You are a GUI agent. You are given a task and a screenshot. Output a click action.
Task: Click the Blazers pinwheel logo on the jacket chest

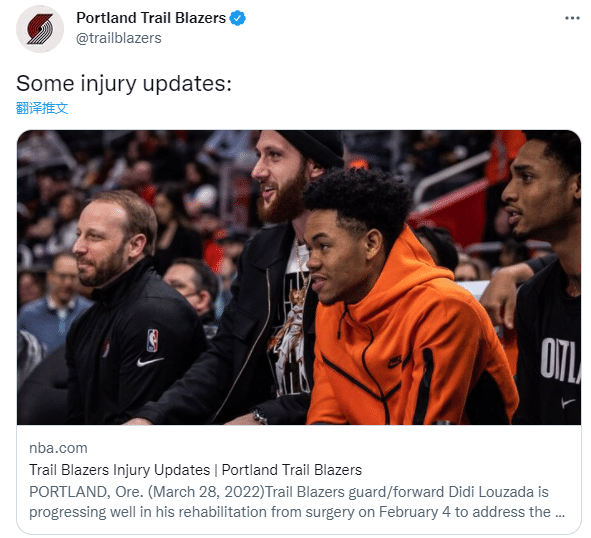click(106, 348)
